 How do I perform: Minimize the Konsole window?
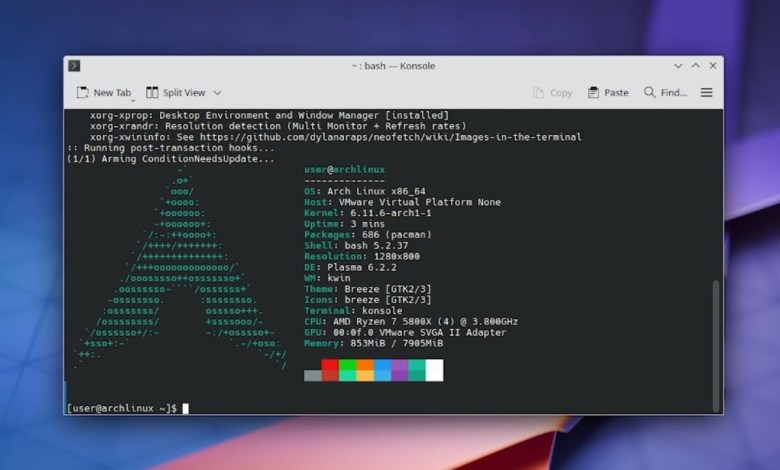click(678, 66)
